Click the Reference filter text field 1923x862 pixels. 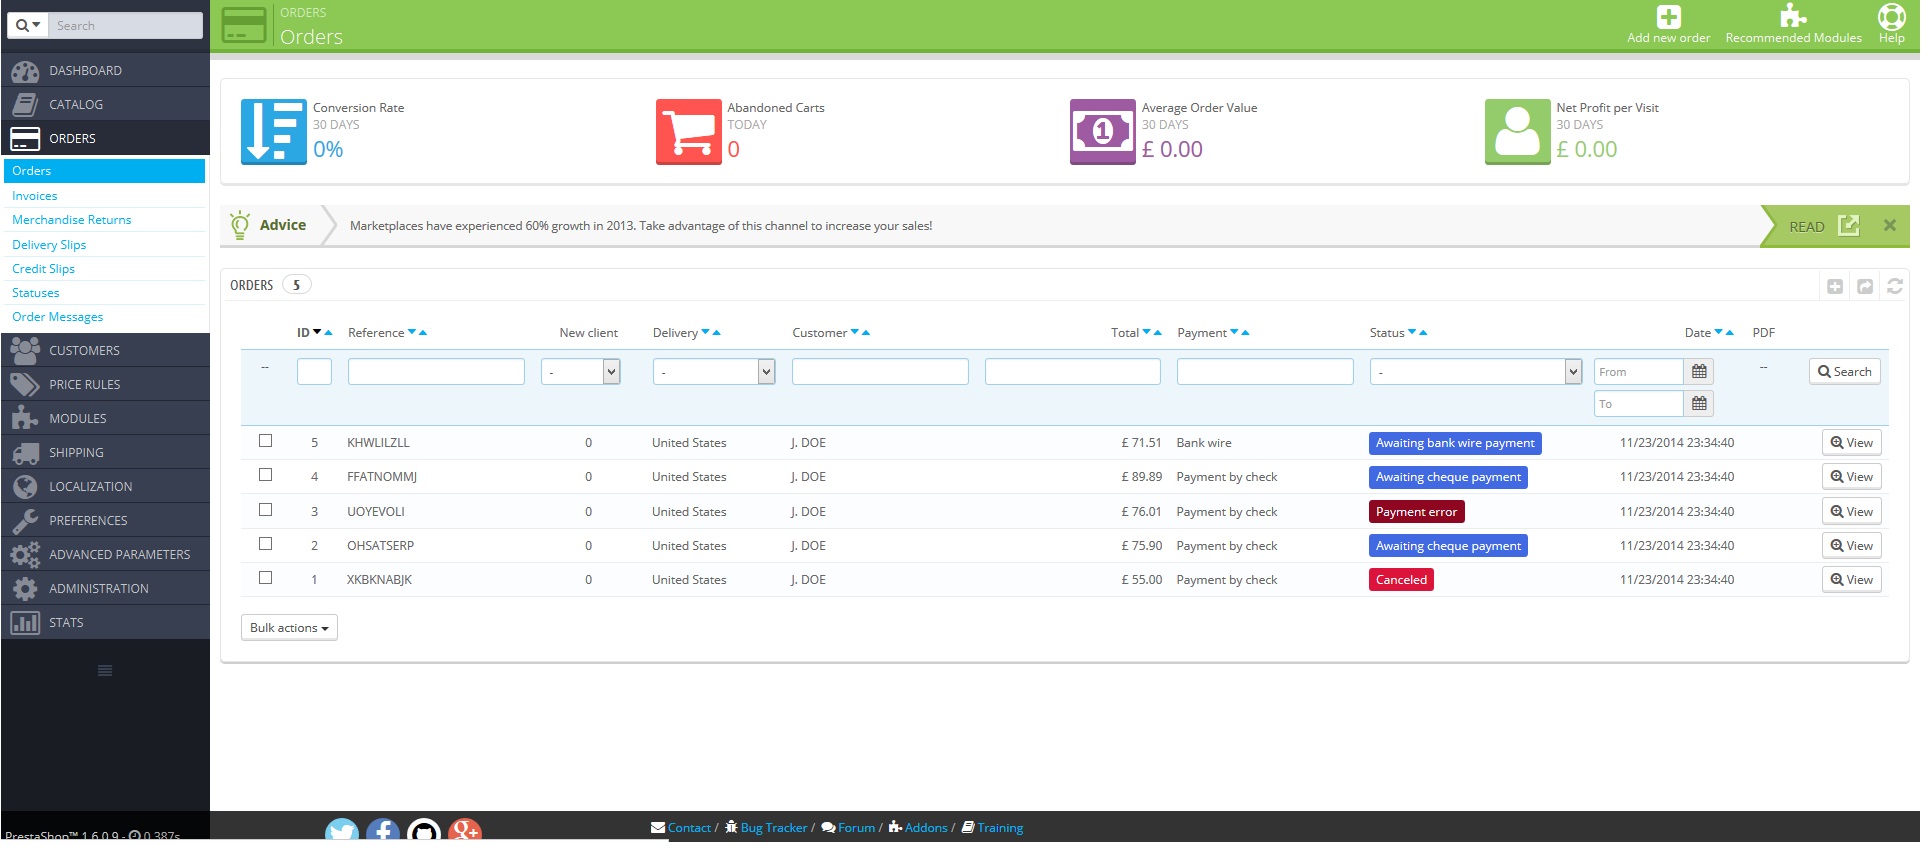click(x=436, y=372)
